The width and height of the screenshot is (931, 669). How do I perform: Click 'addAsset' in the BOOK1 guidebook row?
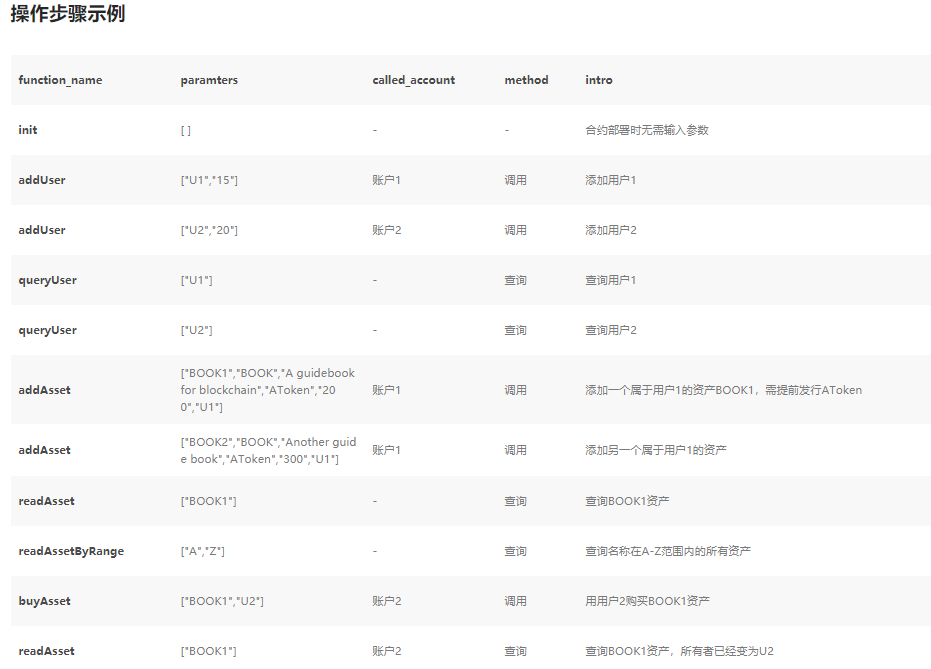[45, 390]
